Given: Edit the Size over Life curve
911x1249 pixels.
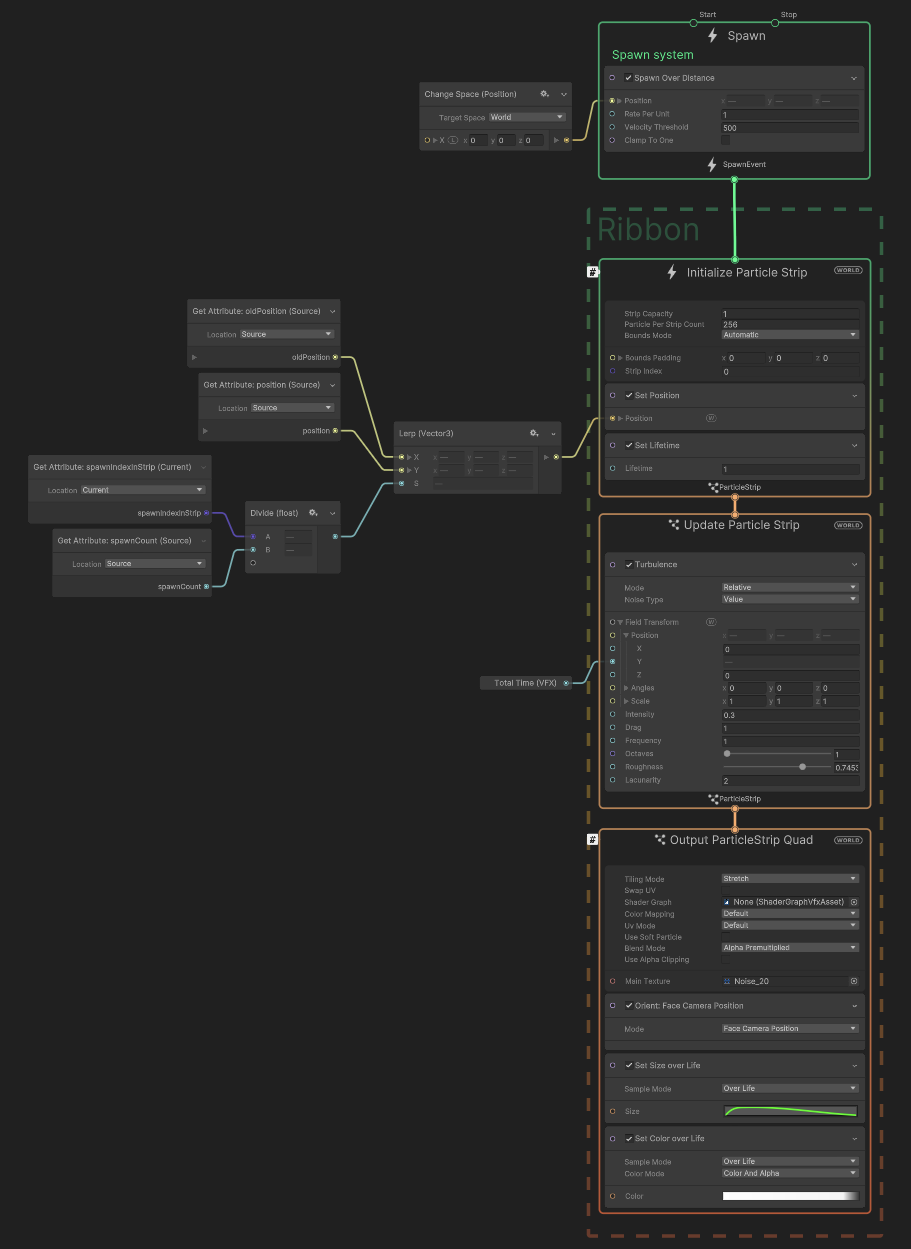Looking at the screenshot, I should click(790, 1111).
